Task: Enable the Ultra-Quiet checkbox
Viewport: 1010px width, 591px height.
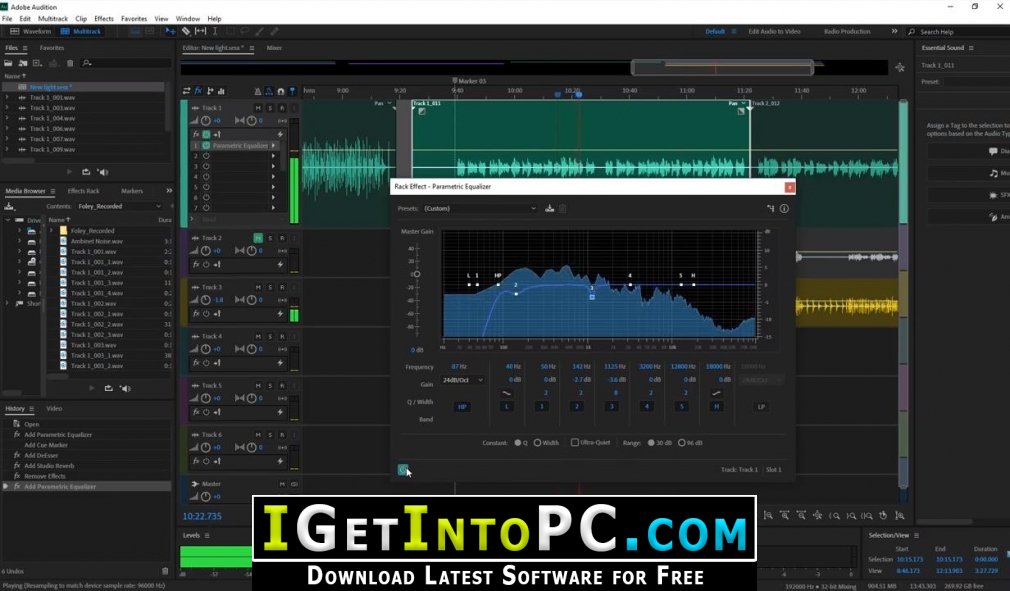Action: pyautogui.click(x=575, y=442)
